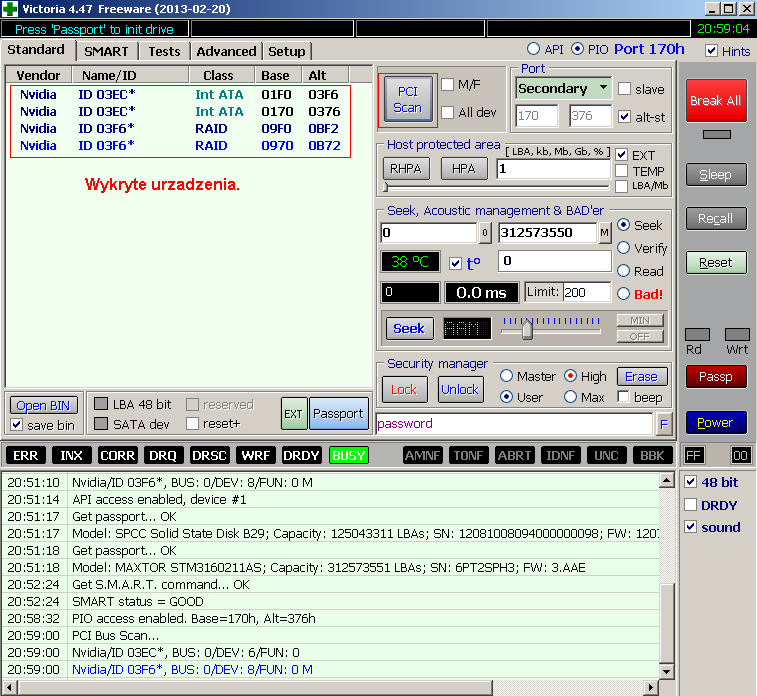Select the Bad! radio button
The width and height of the screenshot is (757, 696).
623,293
